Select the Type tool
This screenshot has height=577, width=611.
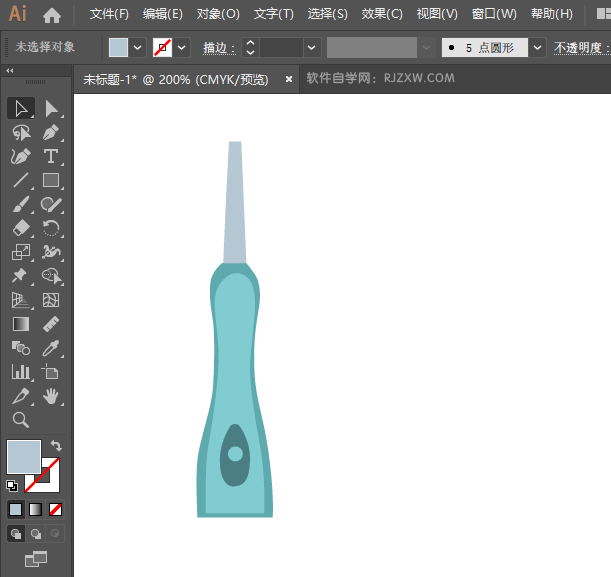click(x=51, y=156)
